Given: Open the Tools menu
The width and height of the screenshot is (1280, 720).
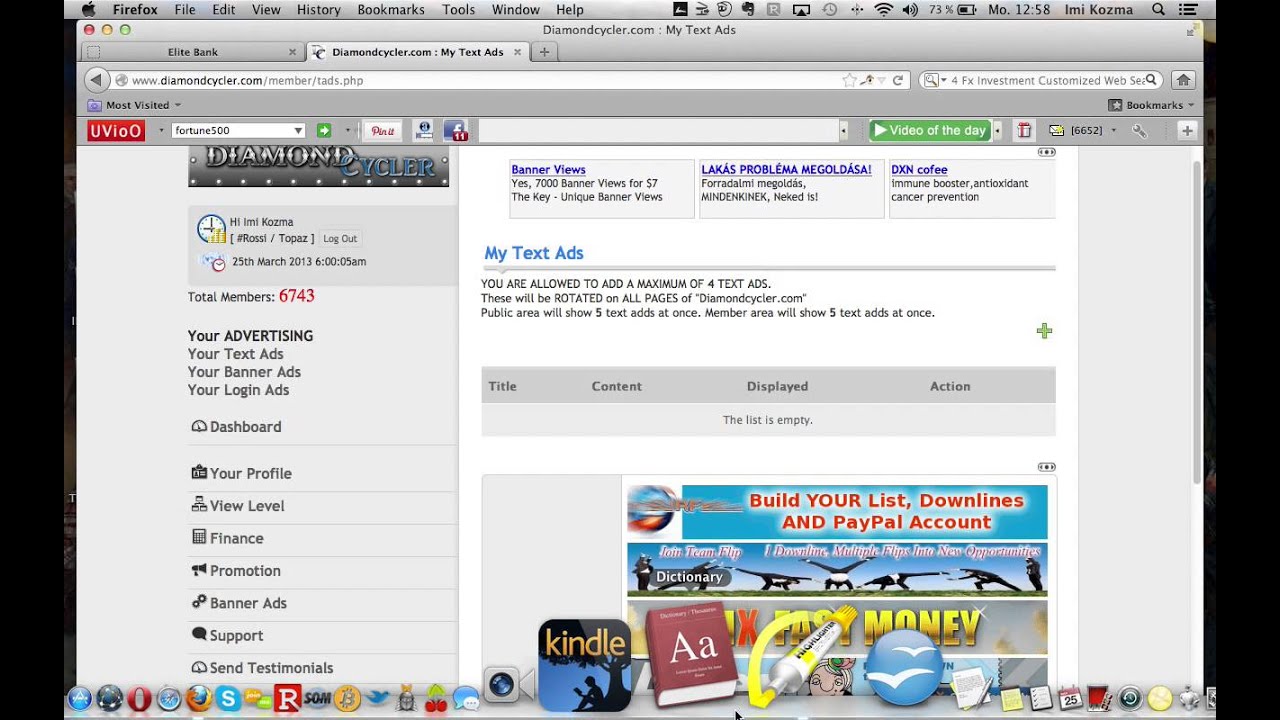Looking at the screenshot, I should pyautogui.click(x=458, y=9).
